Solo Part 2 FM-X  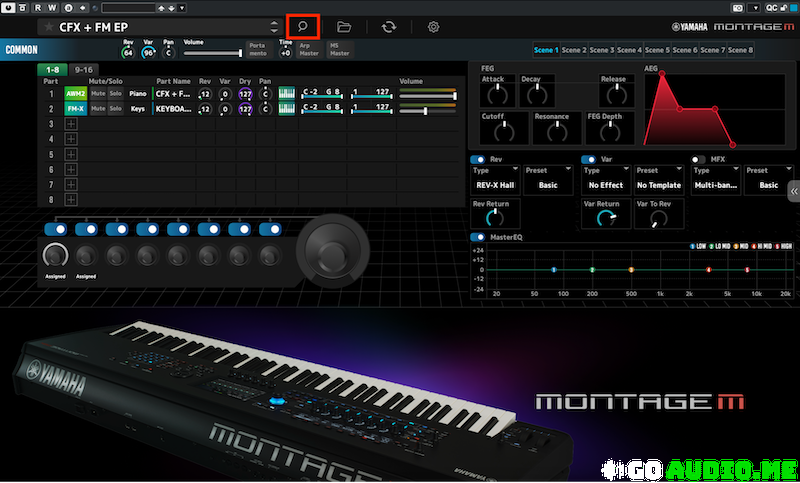116,108
